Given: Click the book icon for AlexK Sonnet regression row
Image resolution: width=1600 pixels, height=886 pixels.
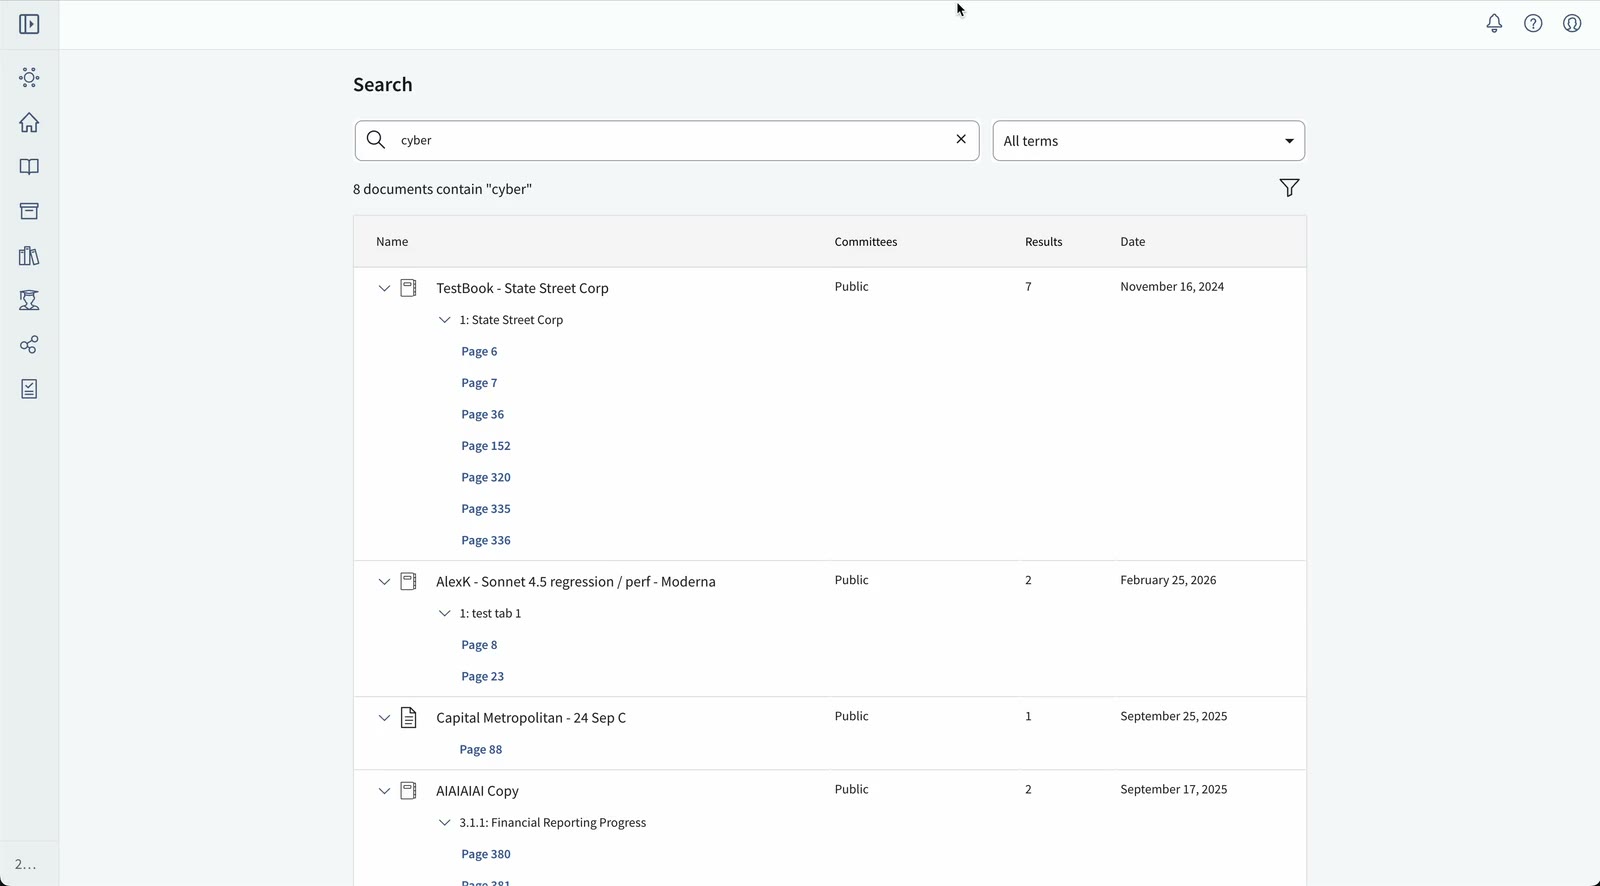Looking at the screenshot, I should pos(409,581).
